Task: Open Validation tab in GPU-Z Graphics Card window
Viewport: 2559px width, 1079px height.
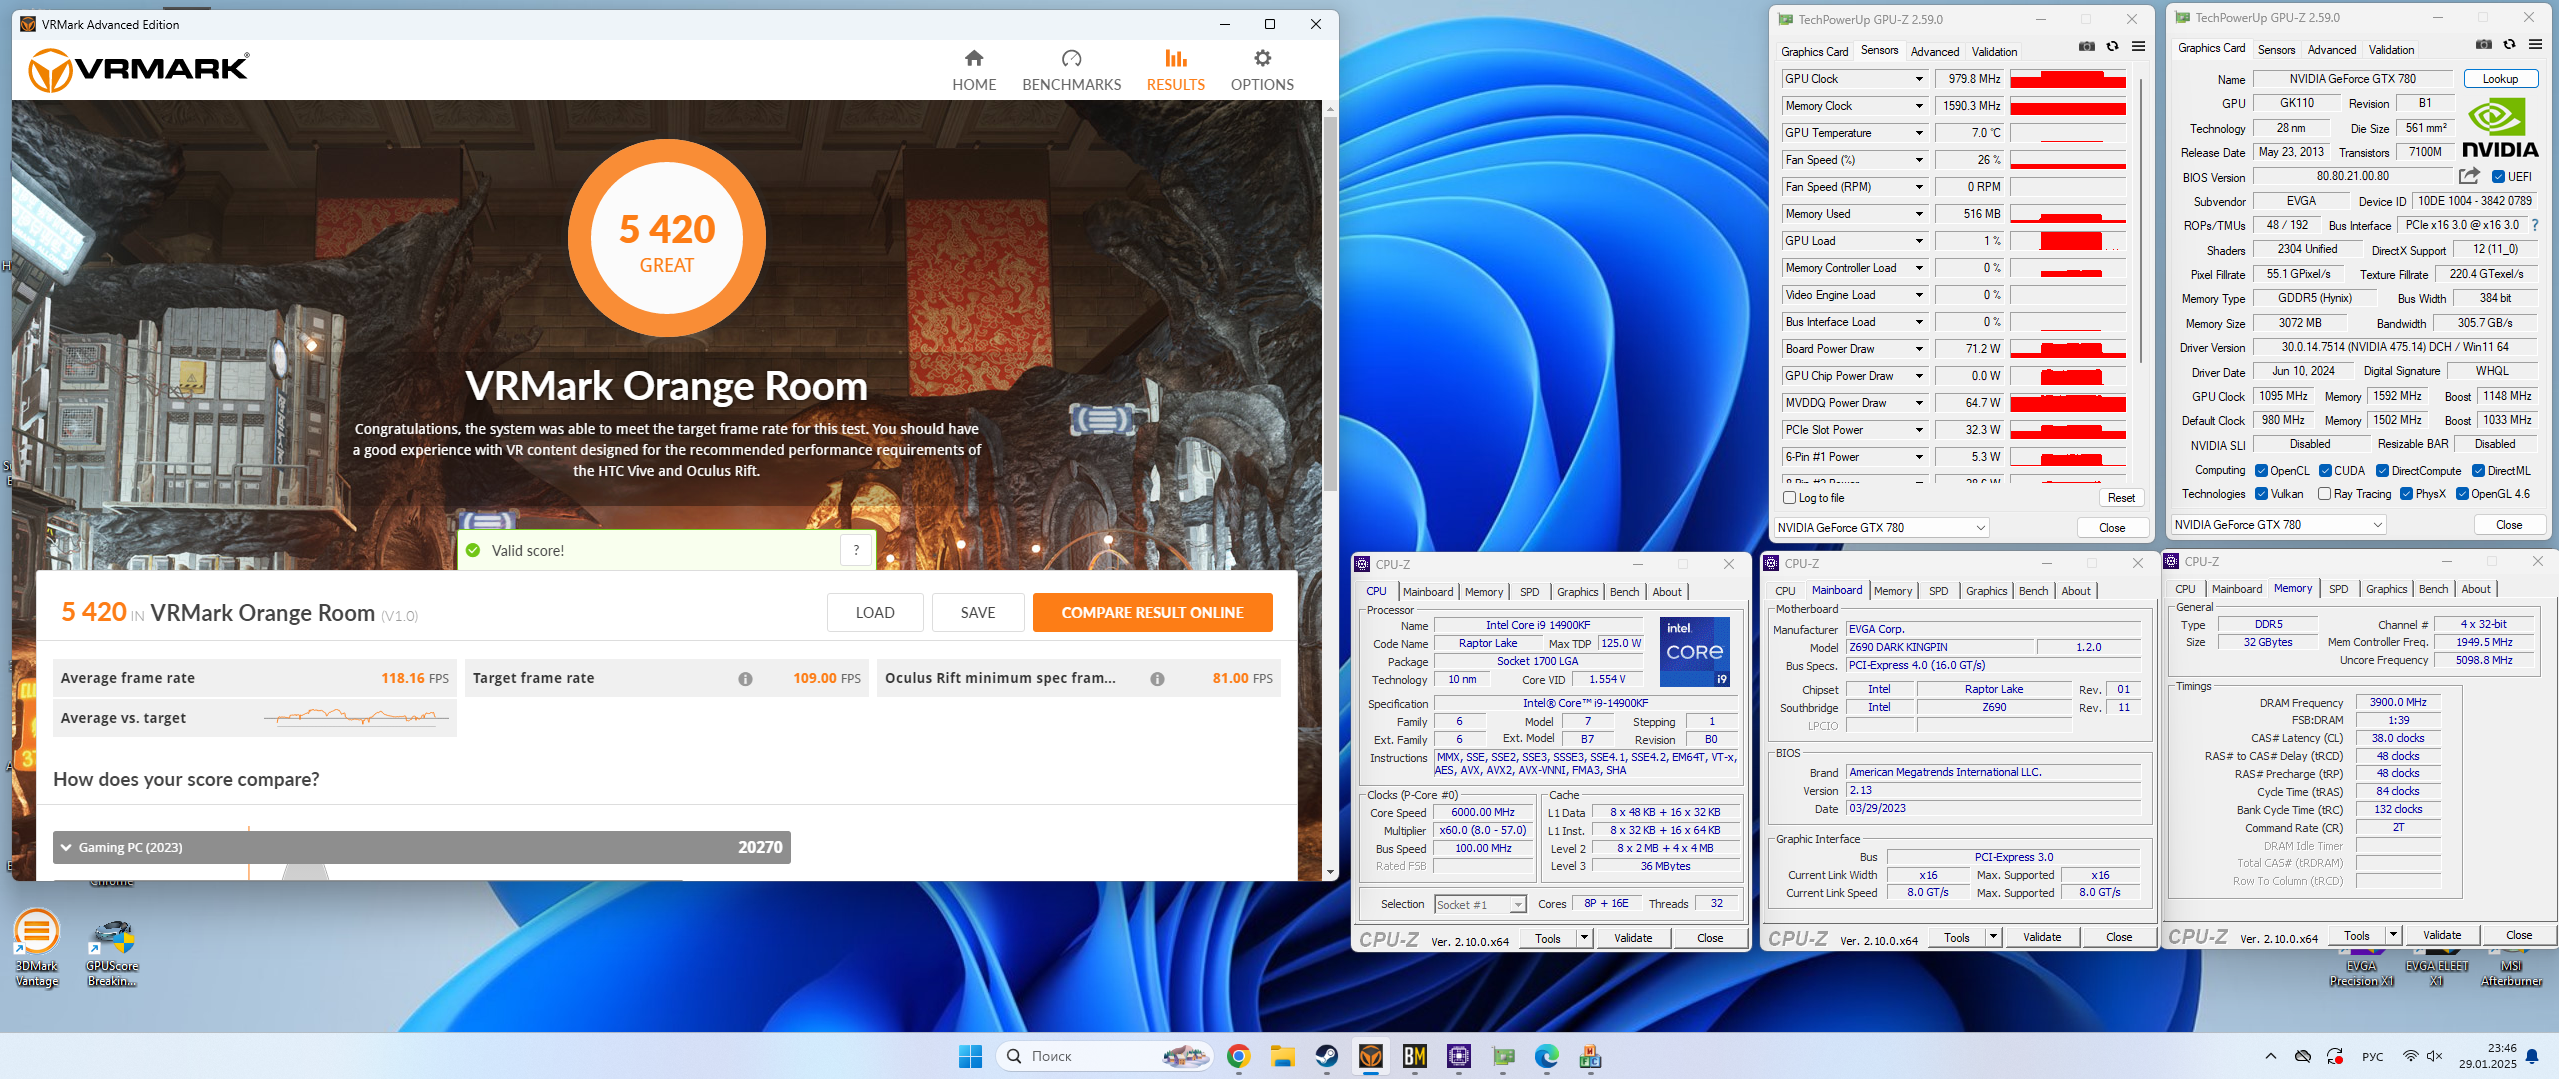Action: [2391, 50]
